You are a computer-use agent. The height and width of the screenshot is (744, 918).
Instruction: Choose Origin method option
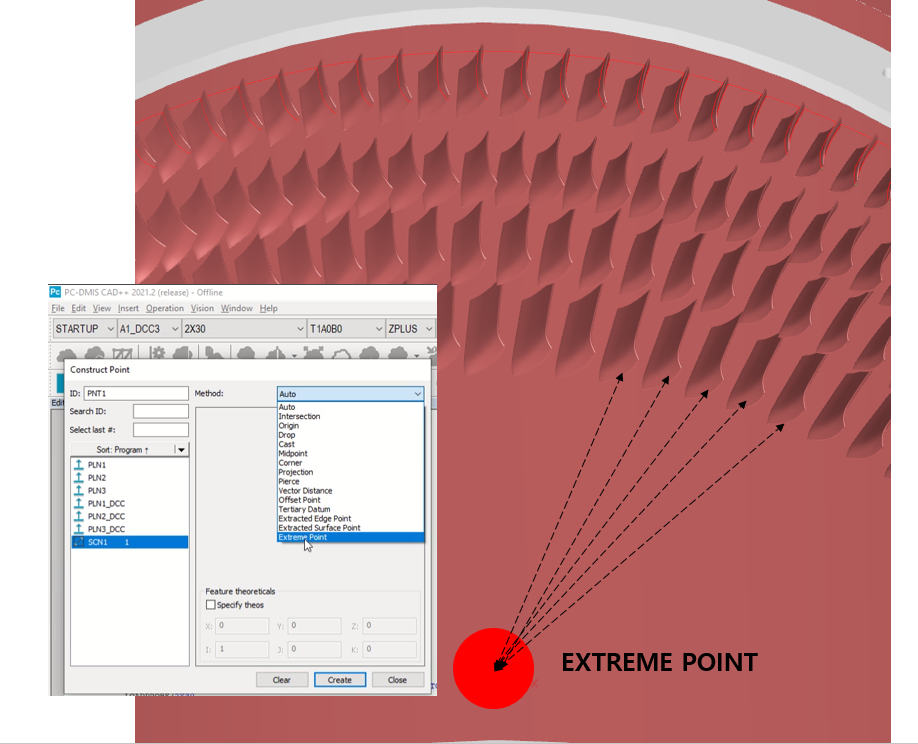coord(350,426)
